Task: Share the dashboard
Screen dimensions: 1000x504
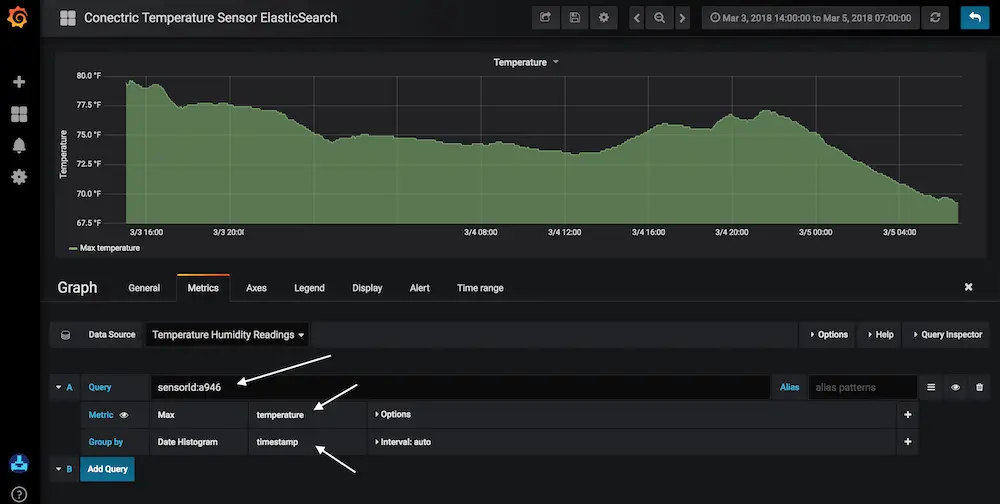Action: 545,18
